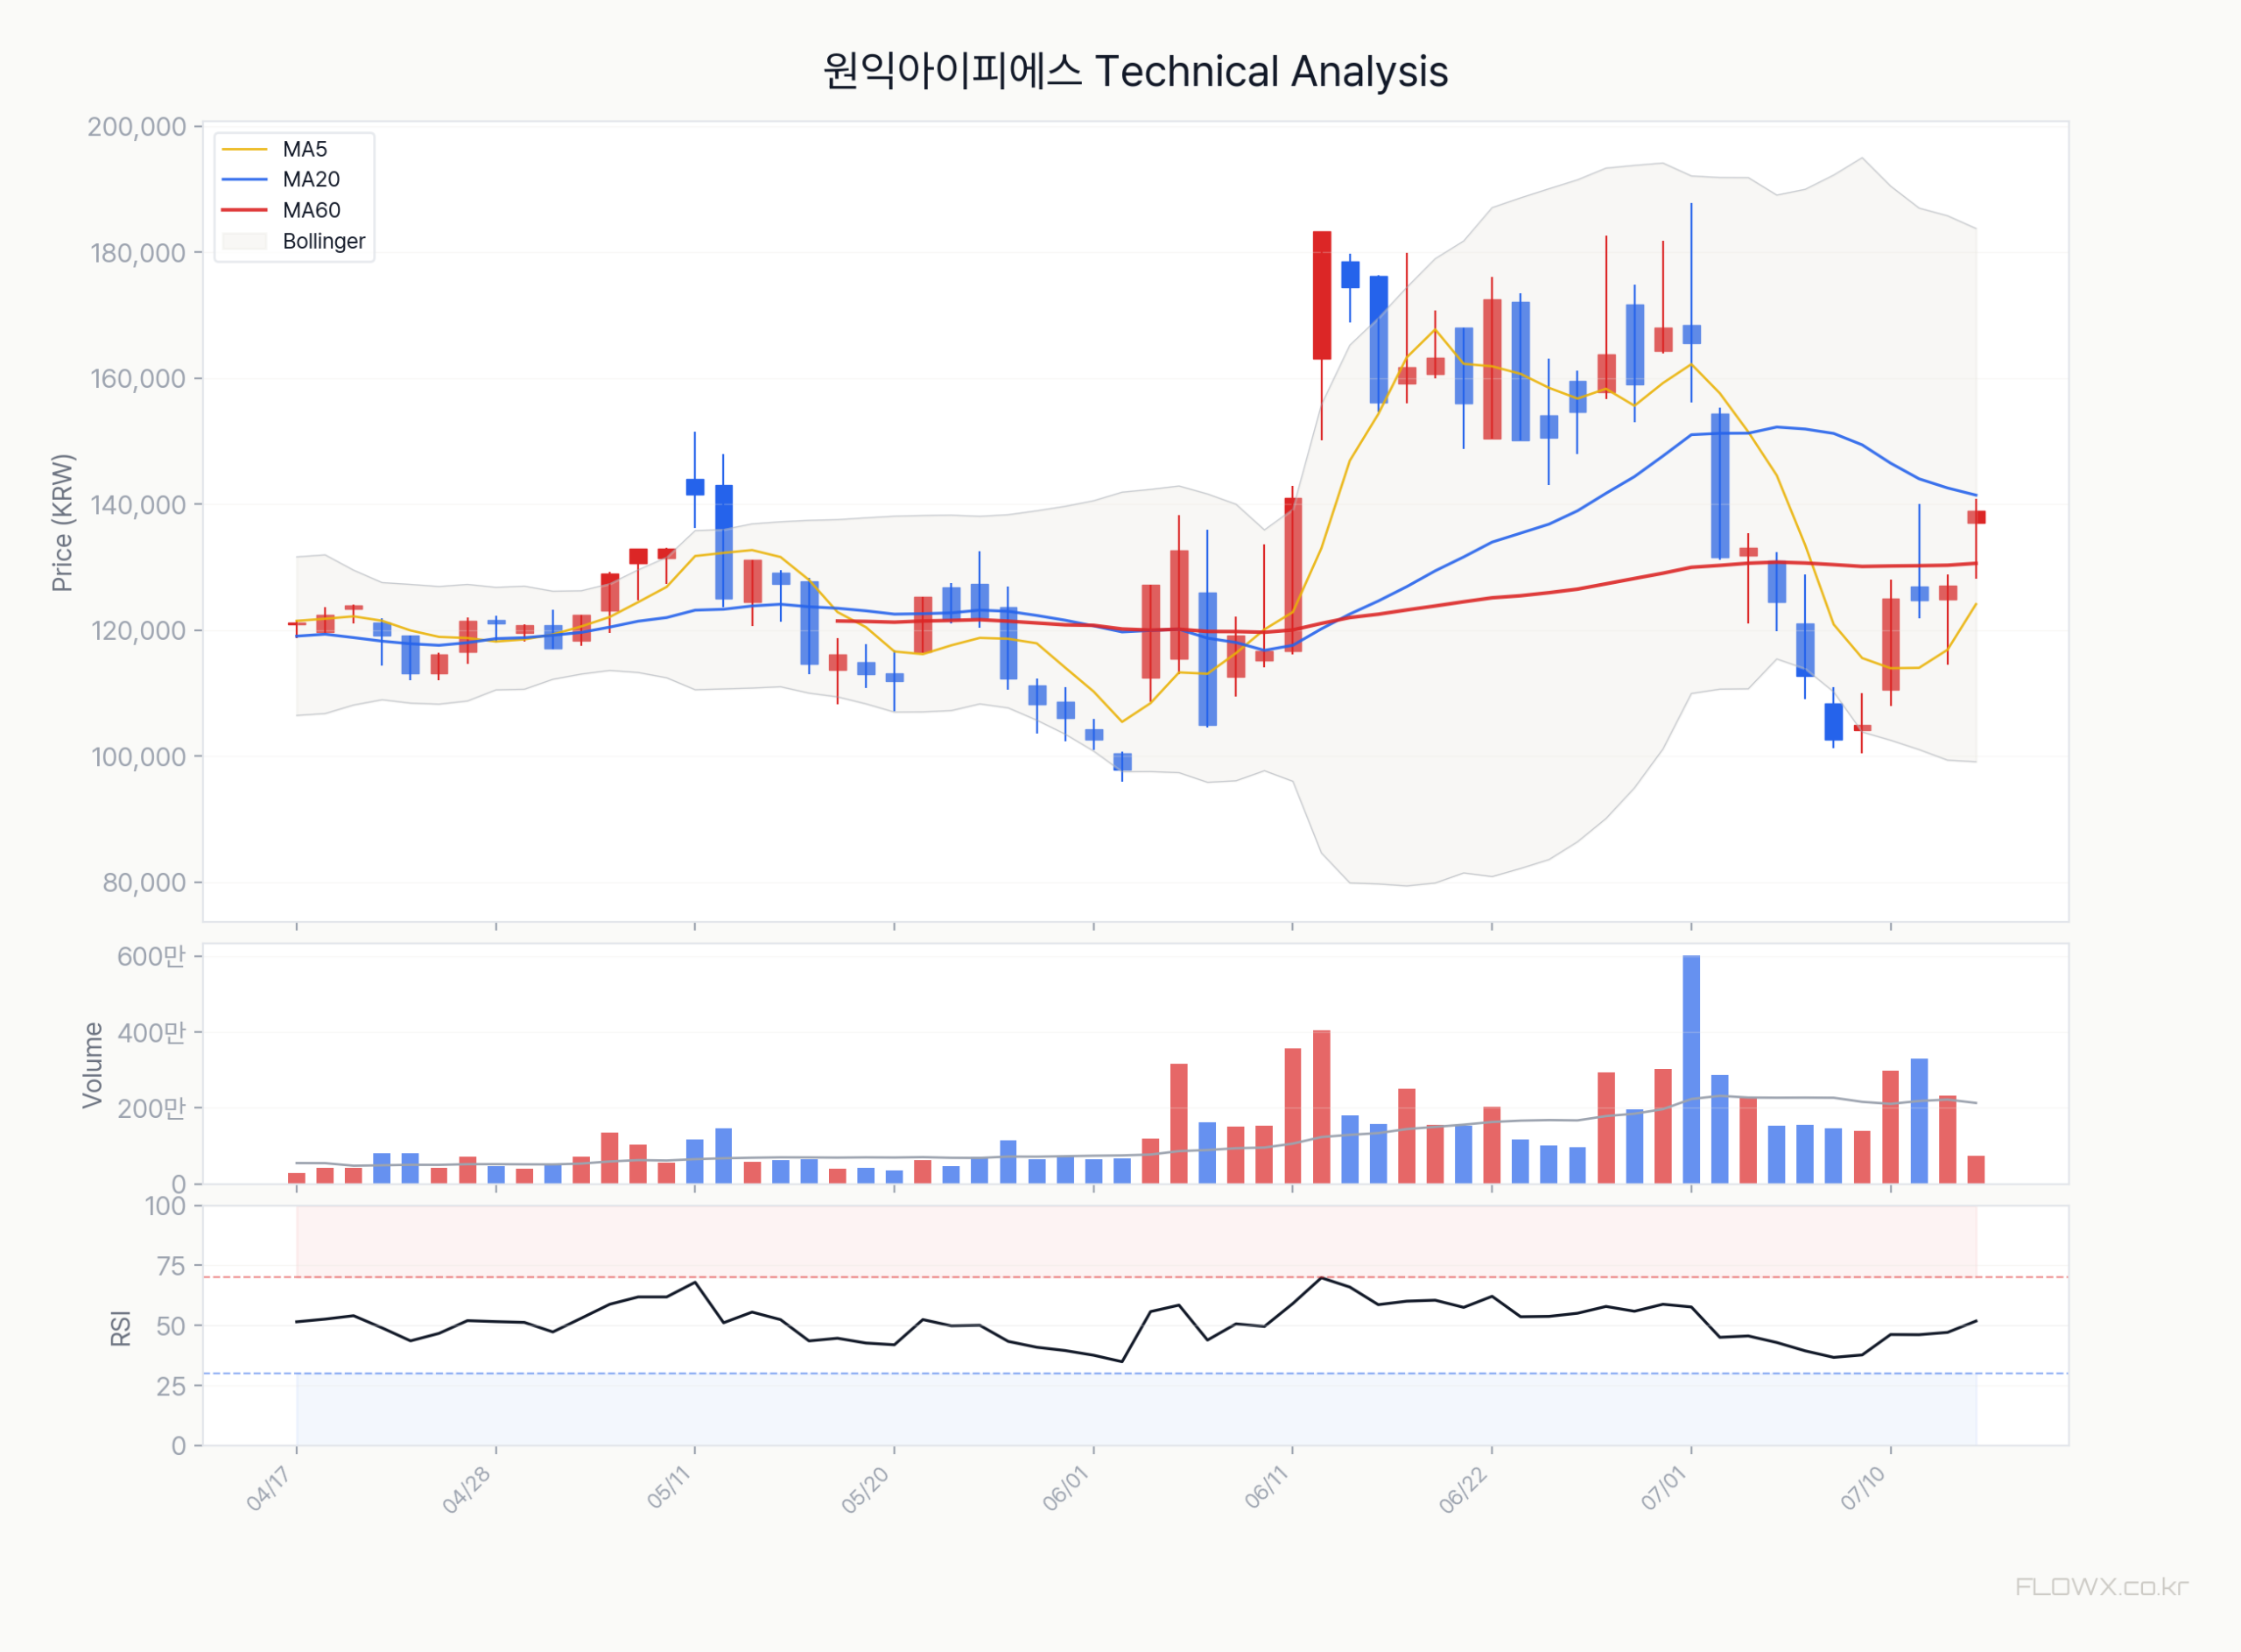Click the "05/11" date label
Screen dimensions: 2241x1652
click(x=668, y=1488)
